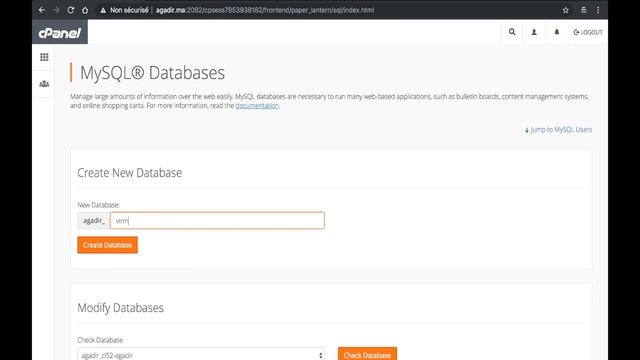Click the agadir.ma URL in address bar
This screenshot has height=360, width=640.
point(264,10)
